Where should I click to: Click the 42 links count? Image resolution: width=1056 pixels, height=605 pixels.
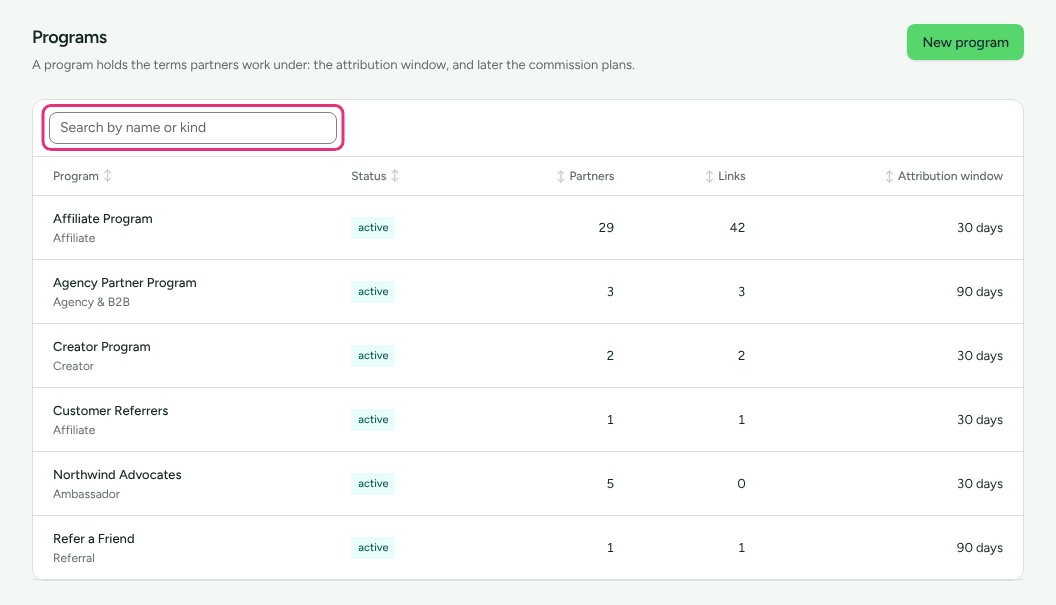[x=737, y=228]
